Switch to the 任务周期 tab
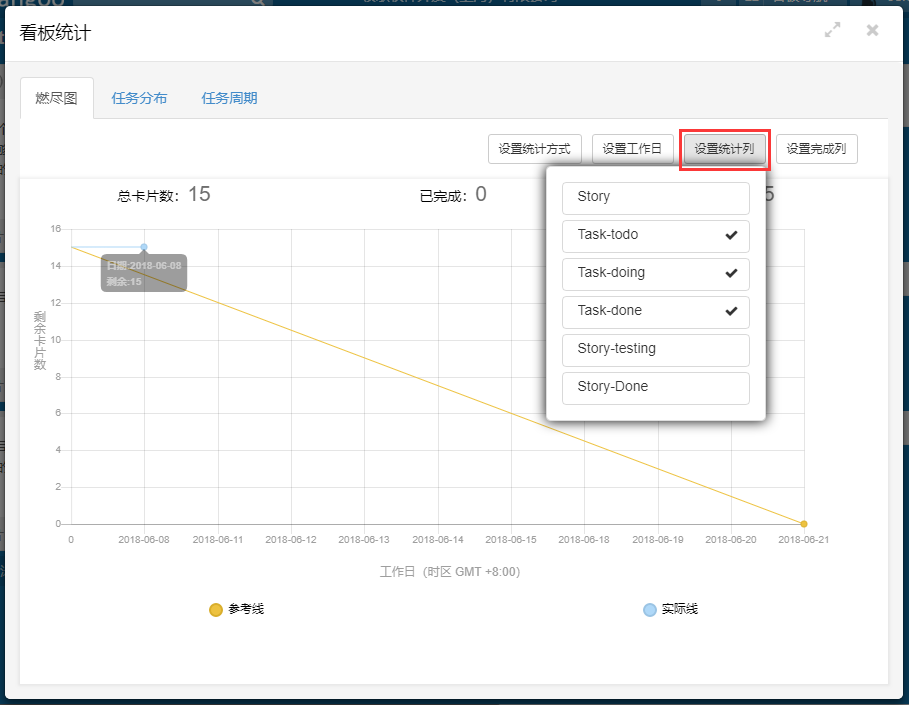Image resolution: width=909 pixels, height=705 pixels. [229, 98]
